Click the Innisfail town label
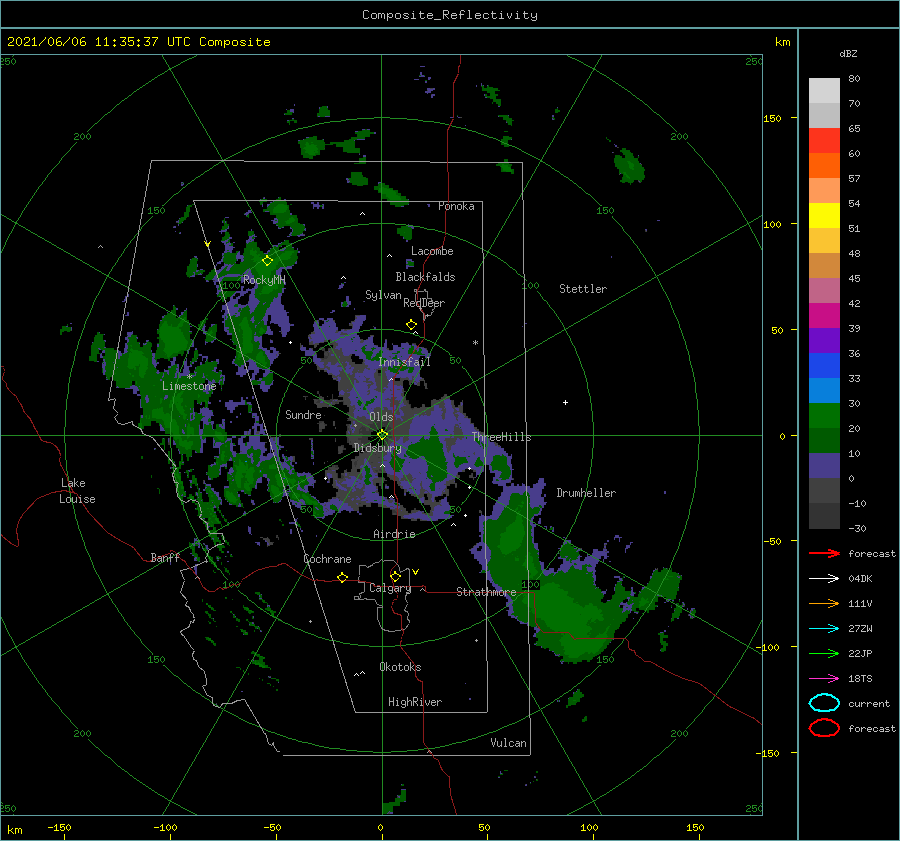The height and width of the screenshot is (841, 900). (x=404, y=362)
